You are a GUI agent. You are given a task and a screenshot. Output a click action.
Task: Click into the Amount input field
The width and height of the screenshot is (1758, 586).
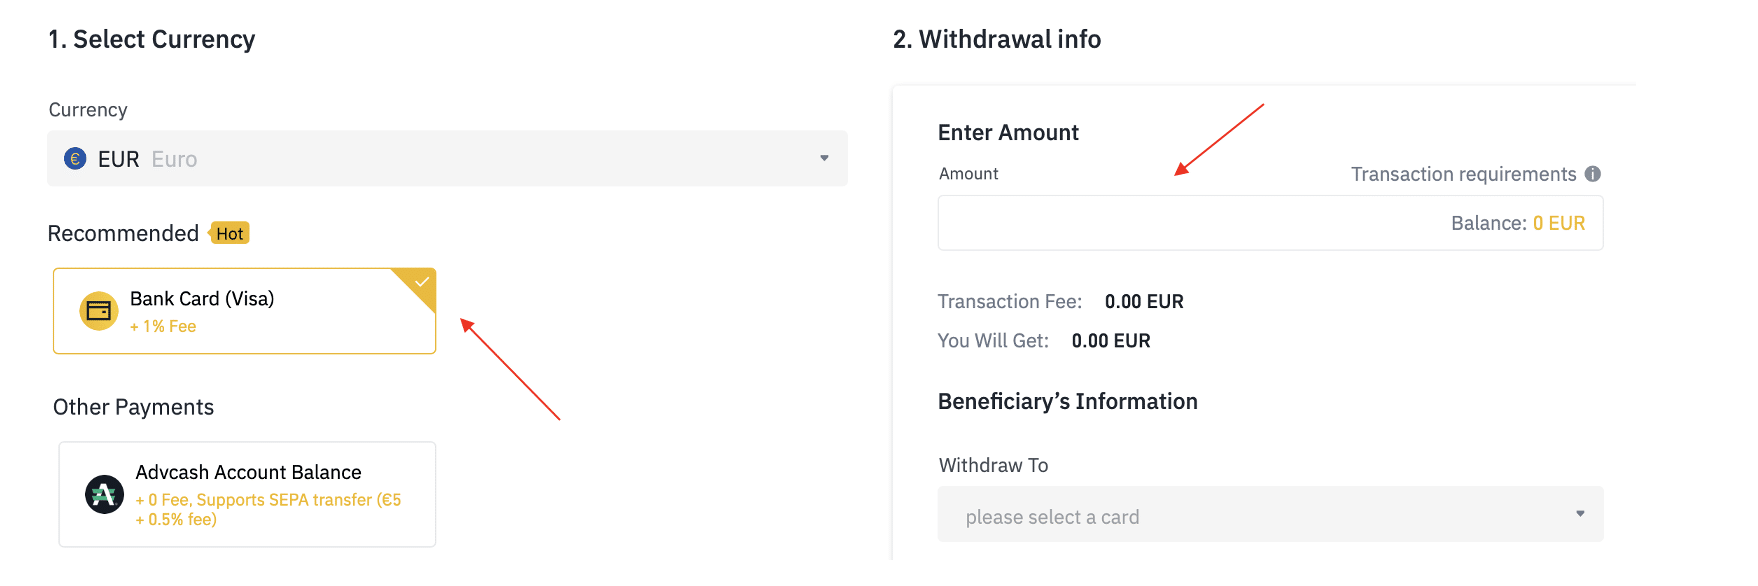tap(1190, 223)
